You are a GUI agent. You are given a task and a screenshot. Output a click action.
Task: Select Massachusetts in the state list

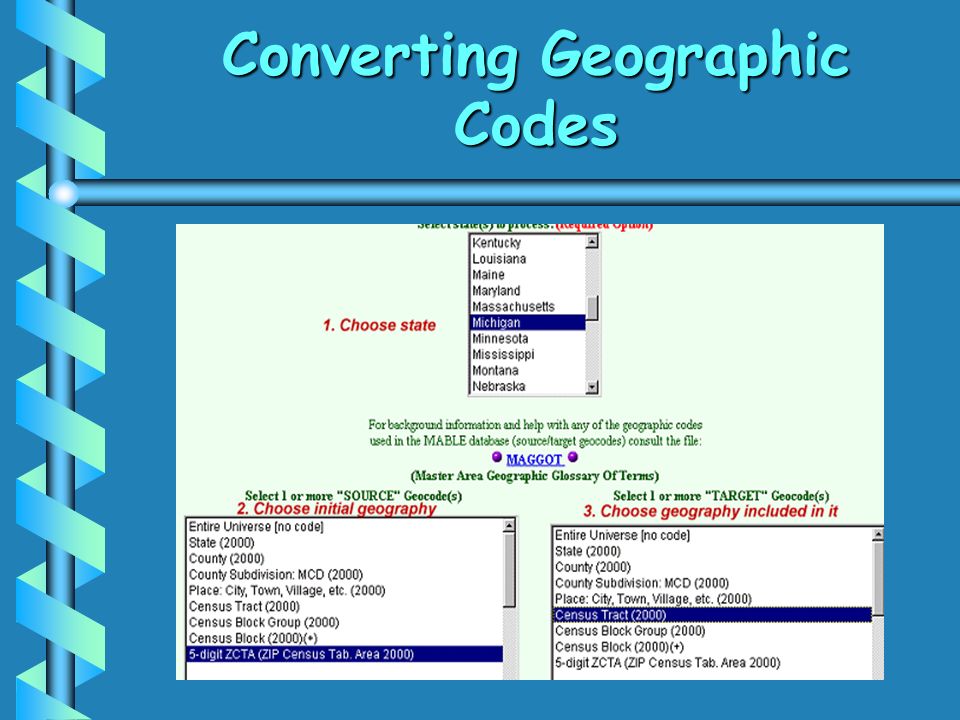[528, 307]
